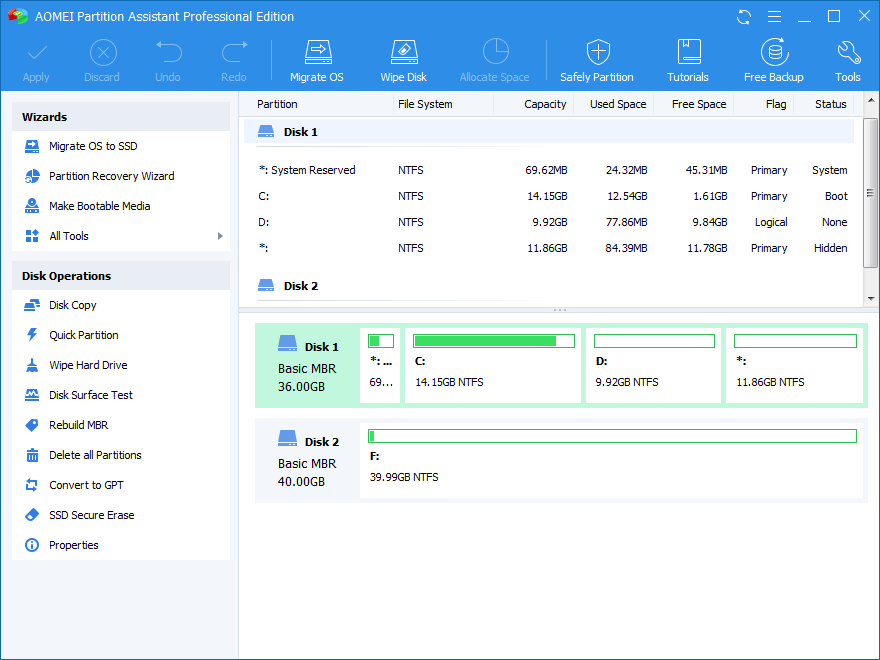This screenshot has height=660, width=880.
Task: Select the F: partition usage bar
Action: click(611, 436)
